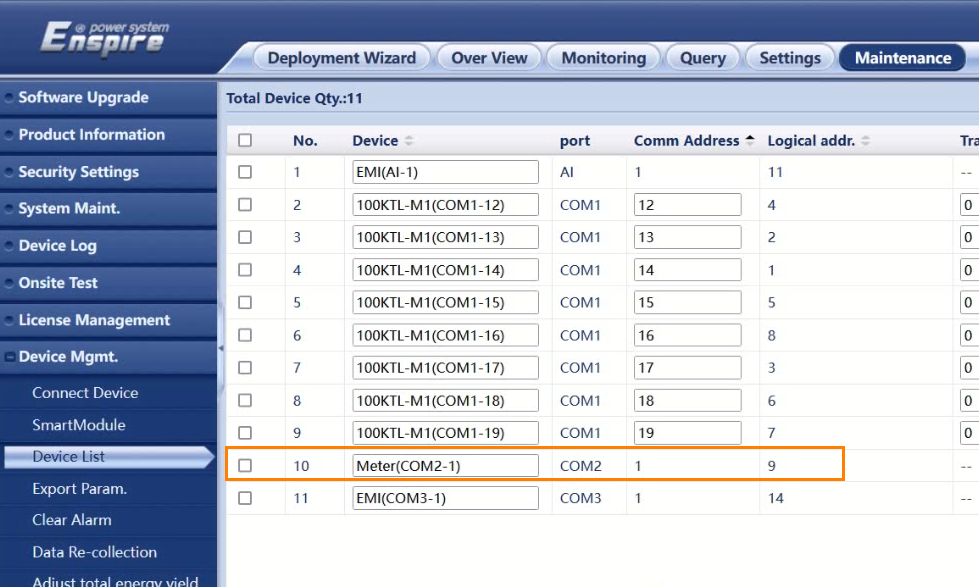Check the select-all checkbox in the header
979x587 pixels.
(x=244, y=140)
